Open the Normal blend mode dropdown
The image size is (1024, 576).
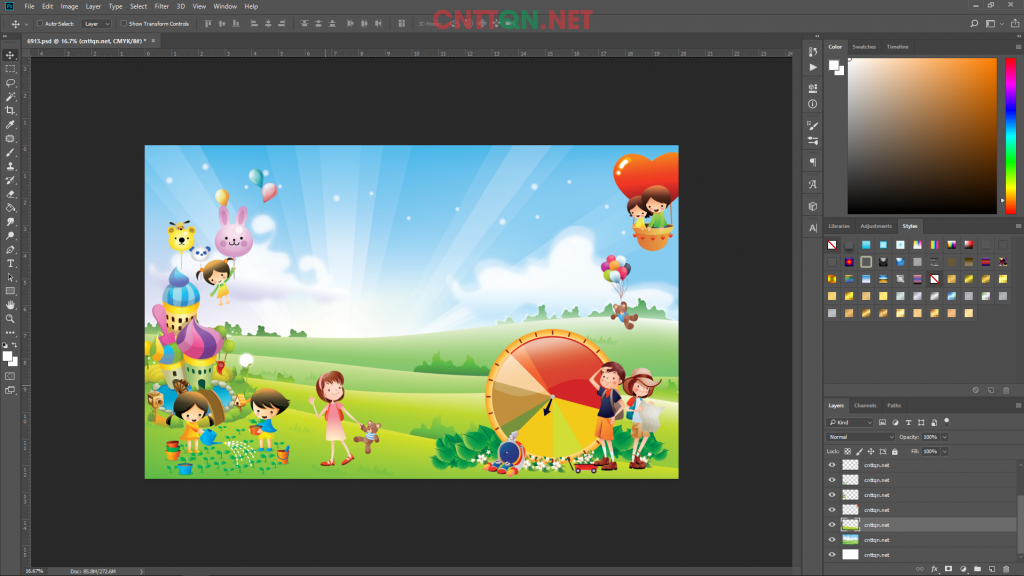click(x=861, y=437)
